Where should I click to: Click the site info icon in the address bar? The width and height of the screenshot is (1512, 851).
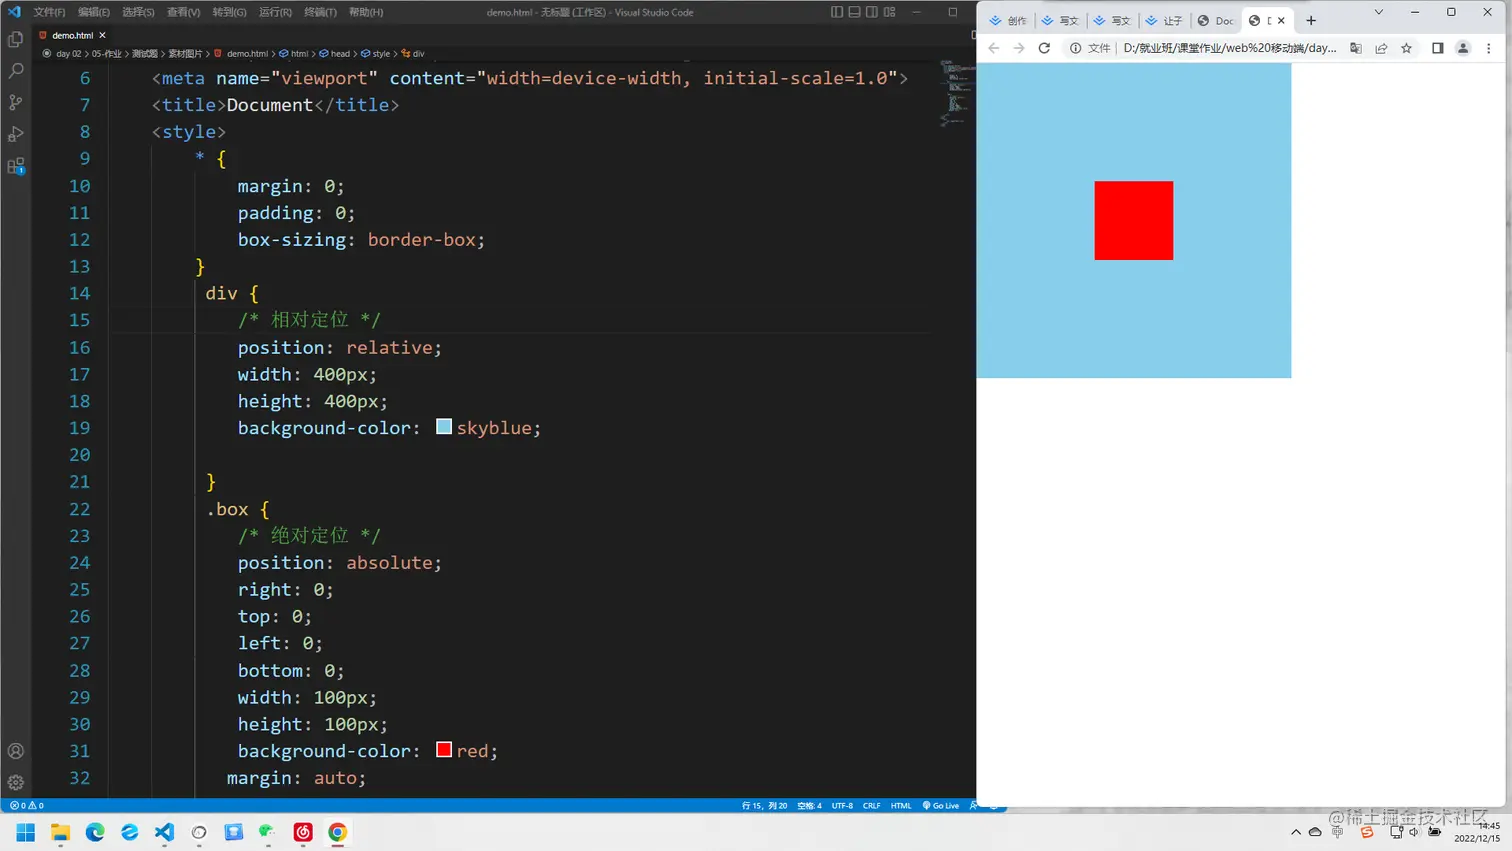[x=1075, y=48]
